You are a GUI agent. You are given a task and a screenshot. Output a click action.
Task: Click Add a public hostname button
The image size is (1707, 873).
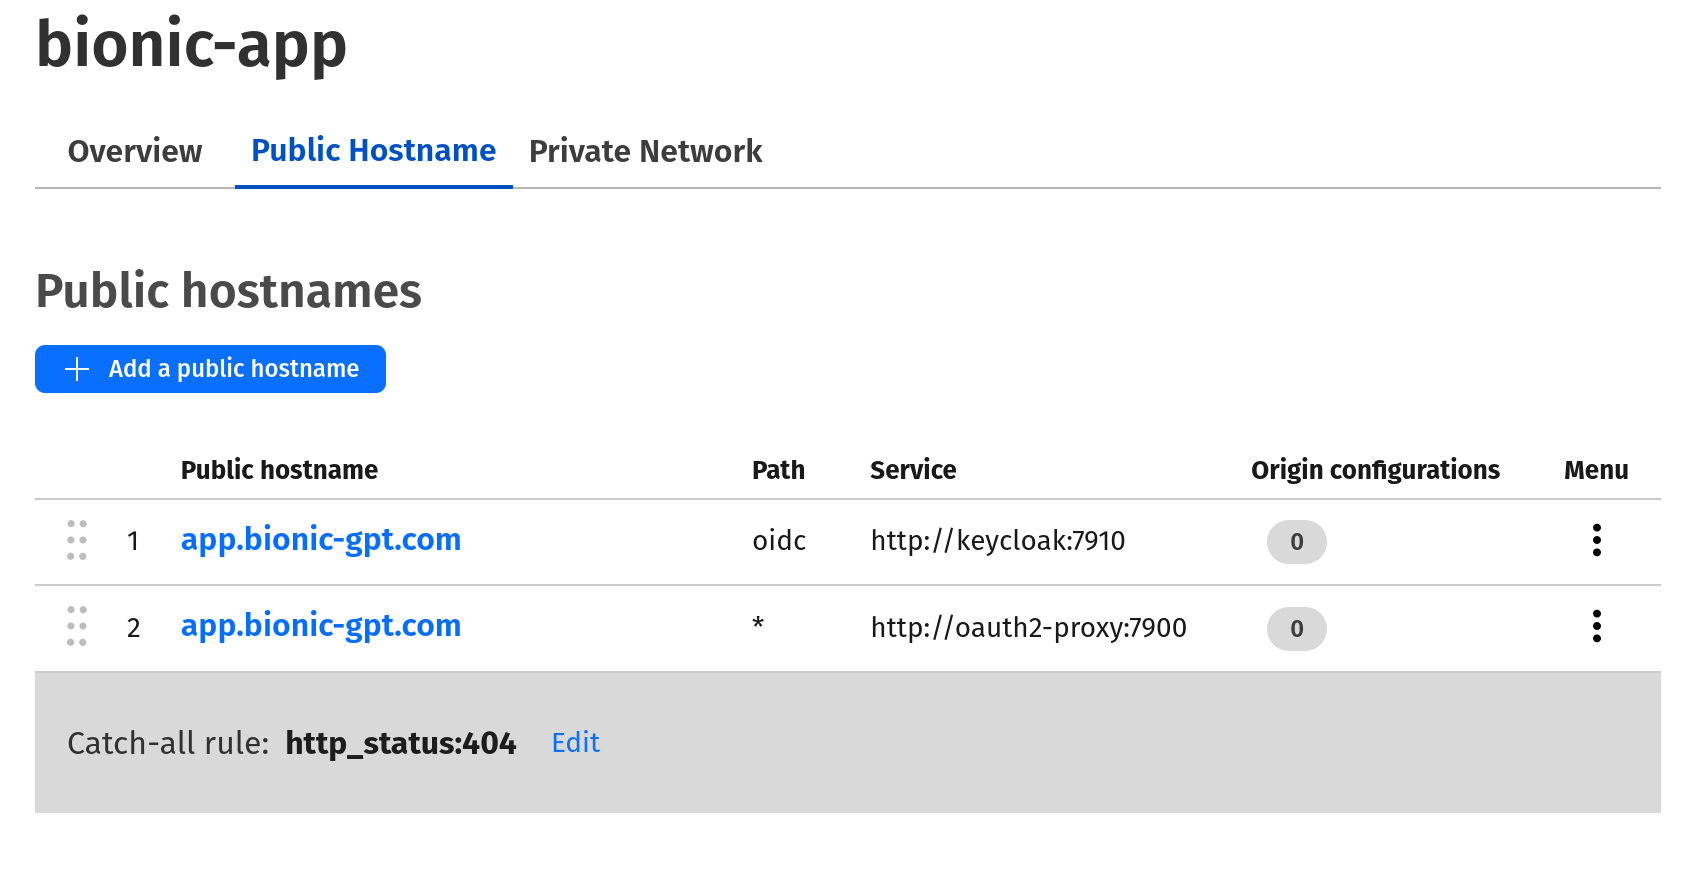210,369
